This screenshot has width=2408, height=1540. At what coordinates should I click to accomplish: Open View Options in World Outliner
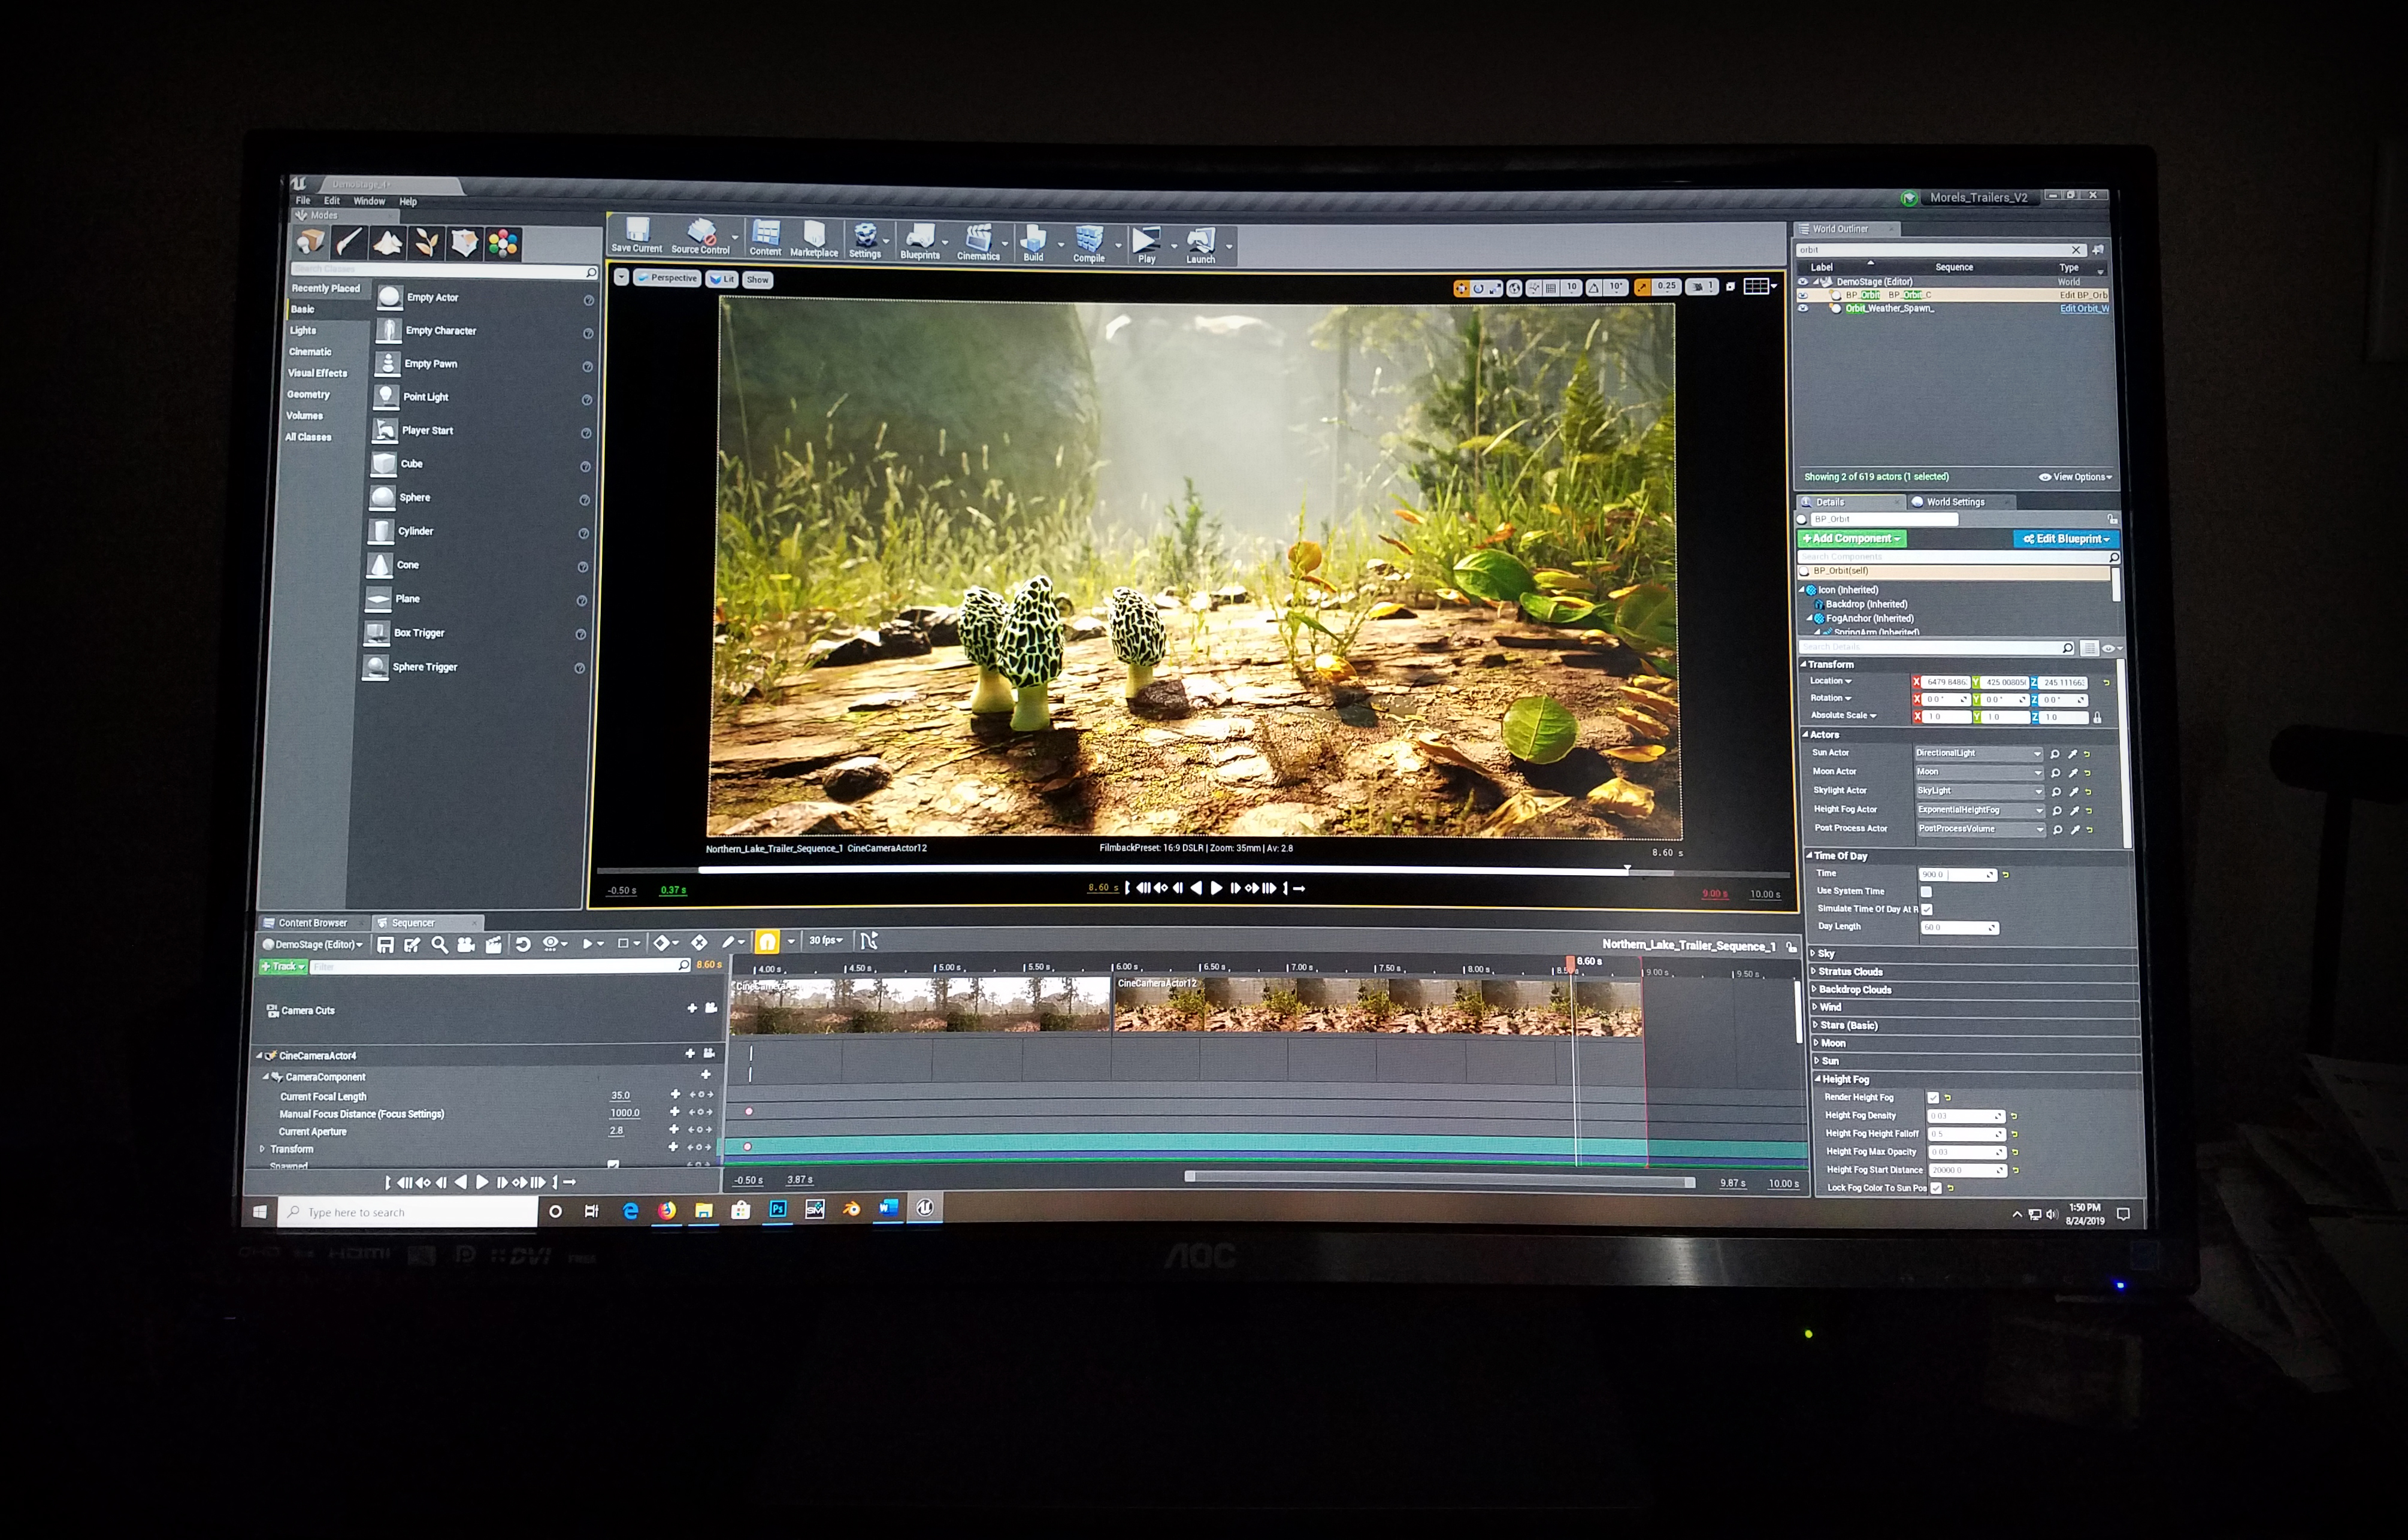click(2076, 477)
